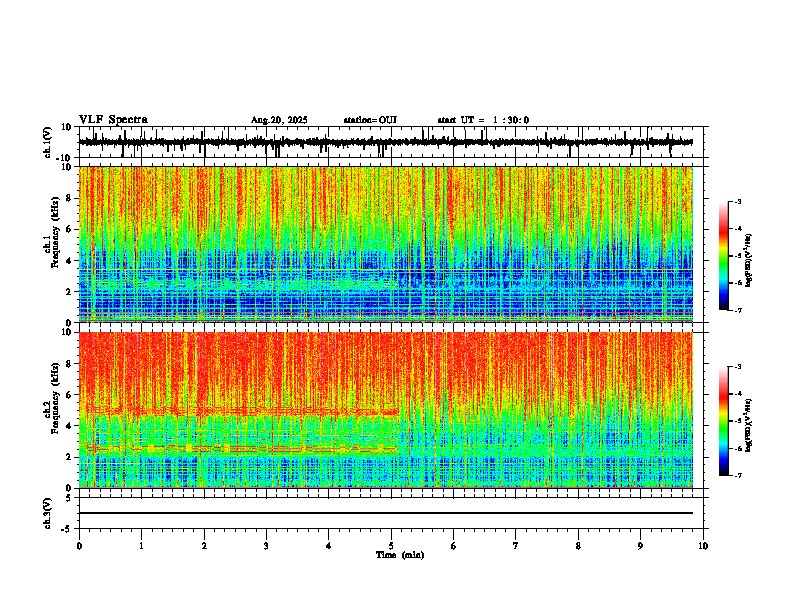Click time axis tick label "7"

[516, 546]
